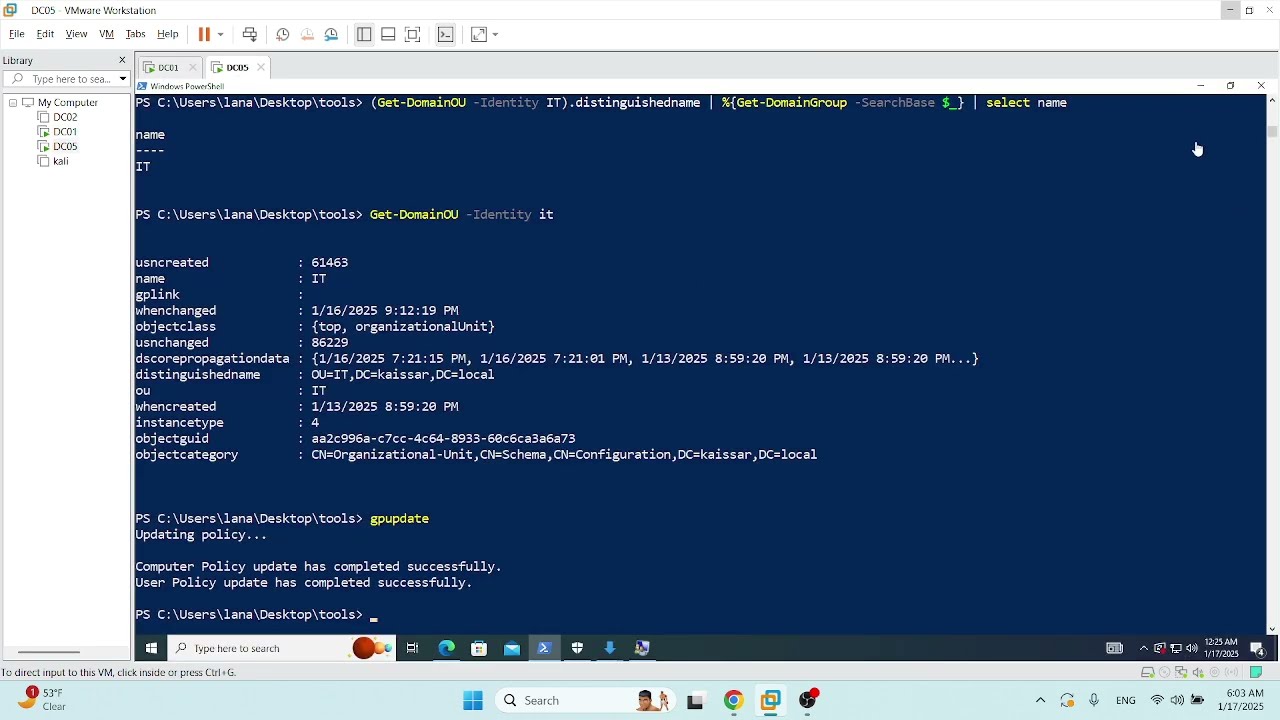The width and height of the screenshot is (1280, 720).
Task: Open the guest Windows Start menu
Action: pyautogui.click(x=151, y=648)
